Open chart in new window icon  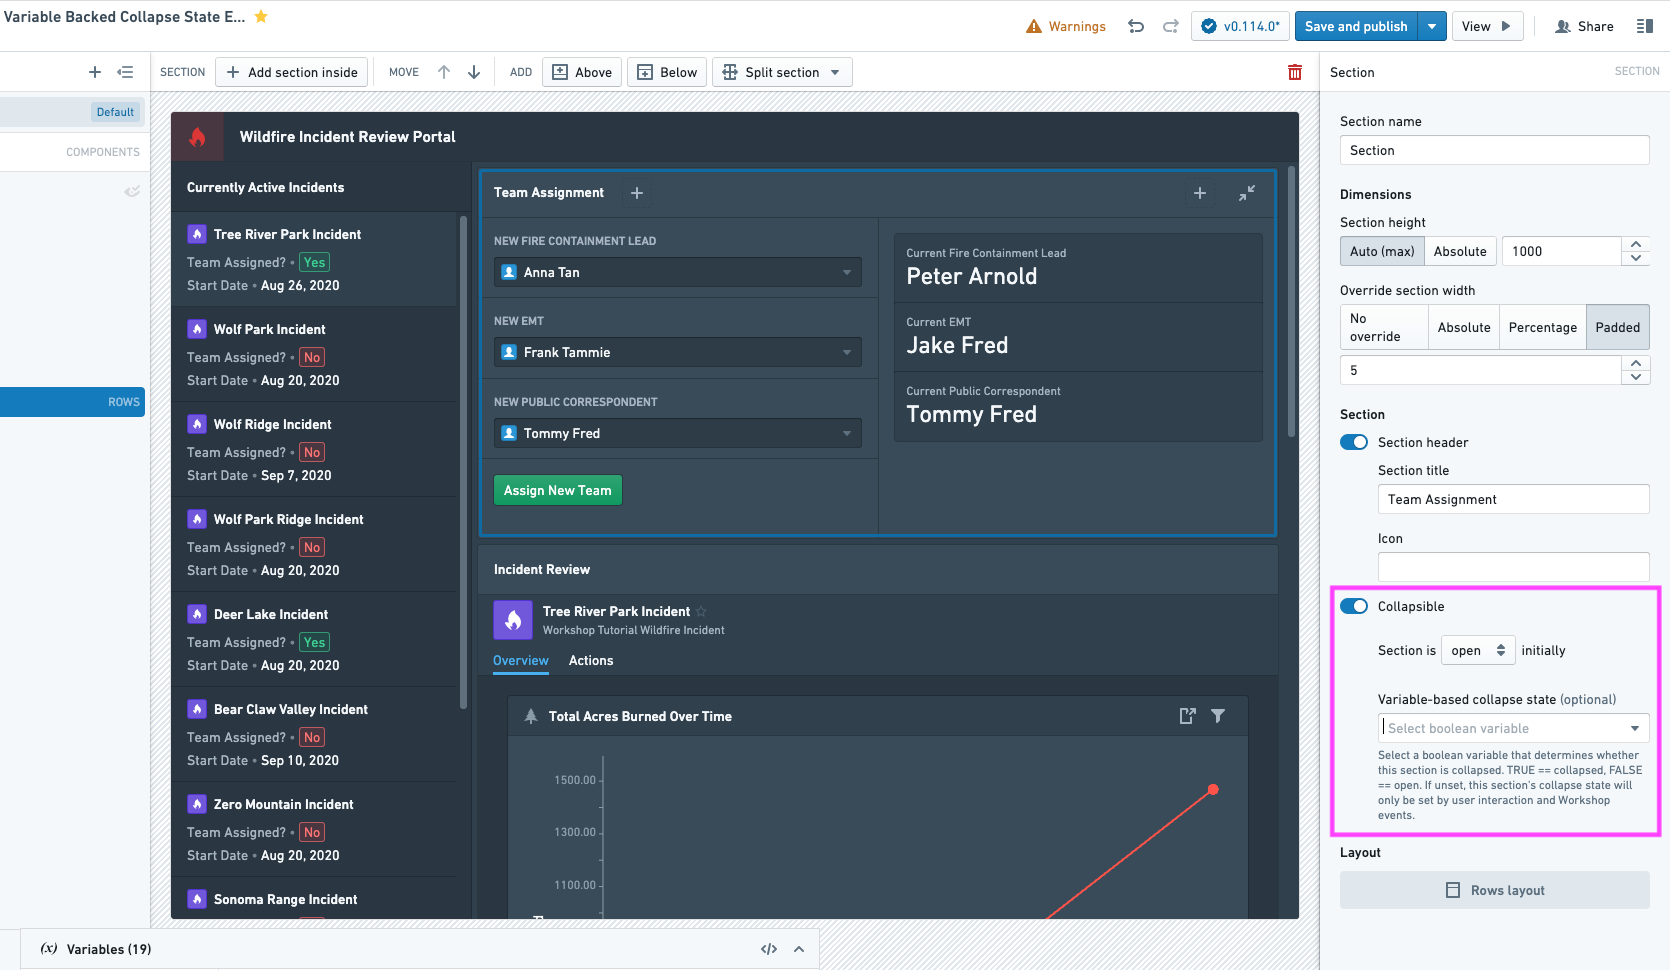(1187, 716)
